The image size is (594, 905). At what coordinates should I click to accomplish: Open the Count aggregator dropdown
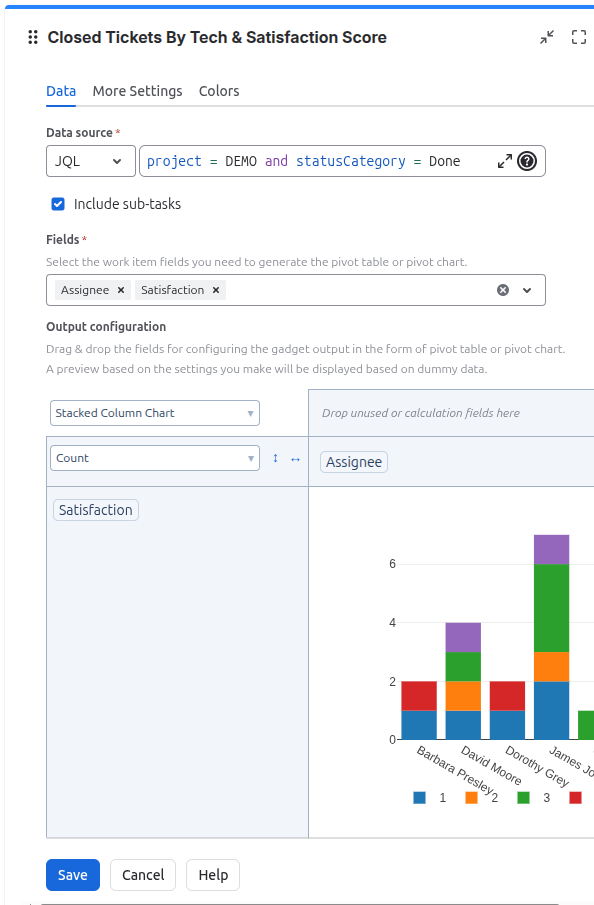(155, 458)
